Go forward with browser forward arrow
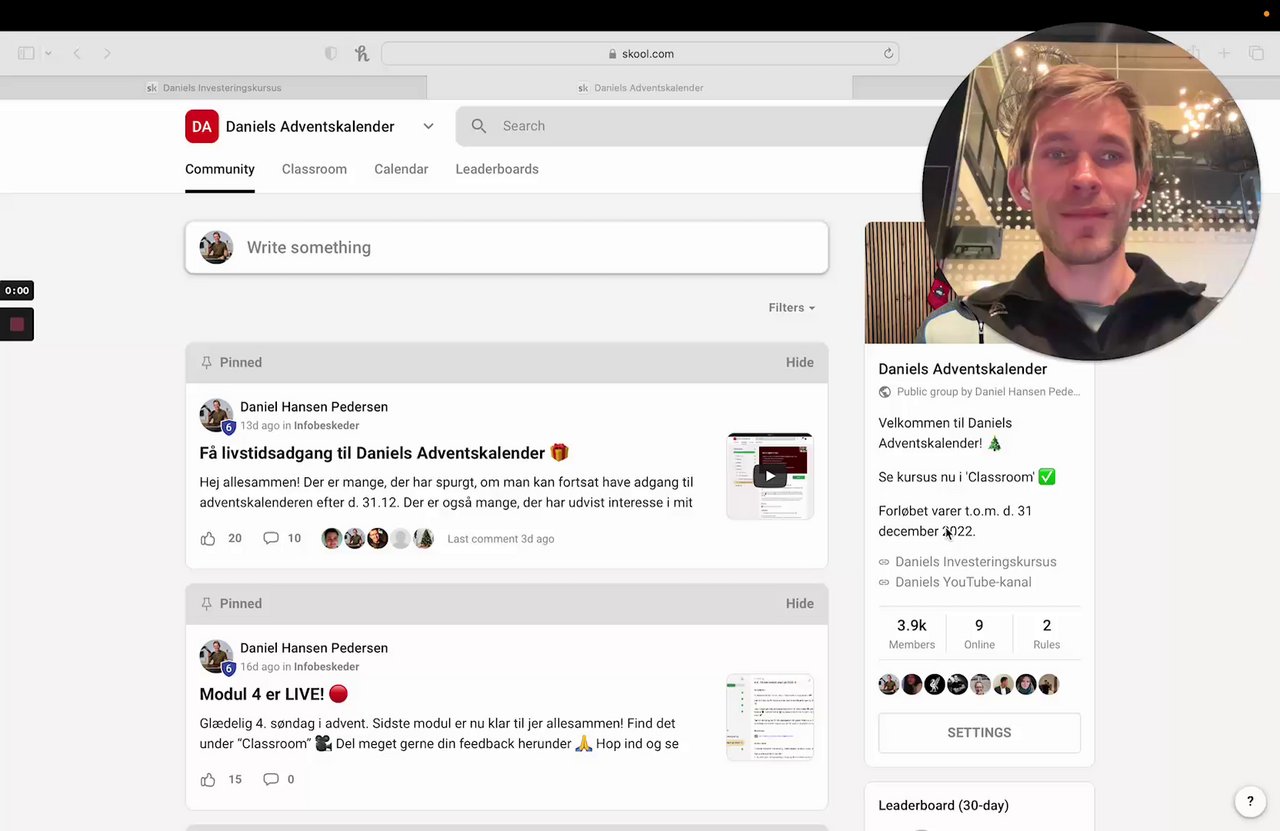 pos(107,53)
